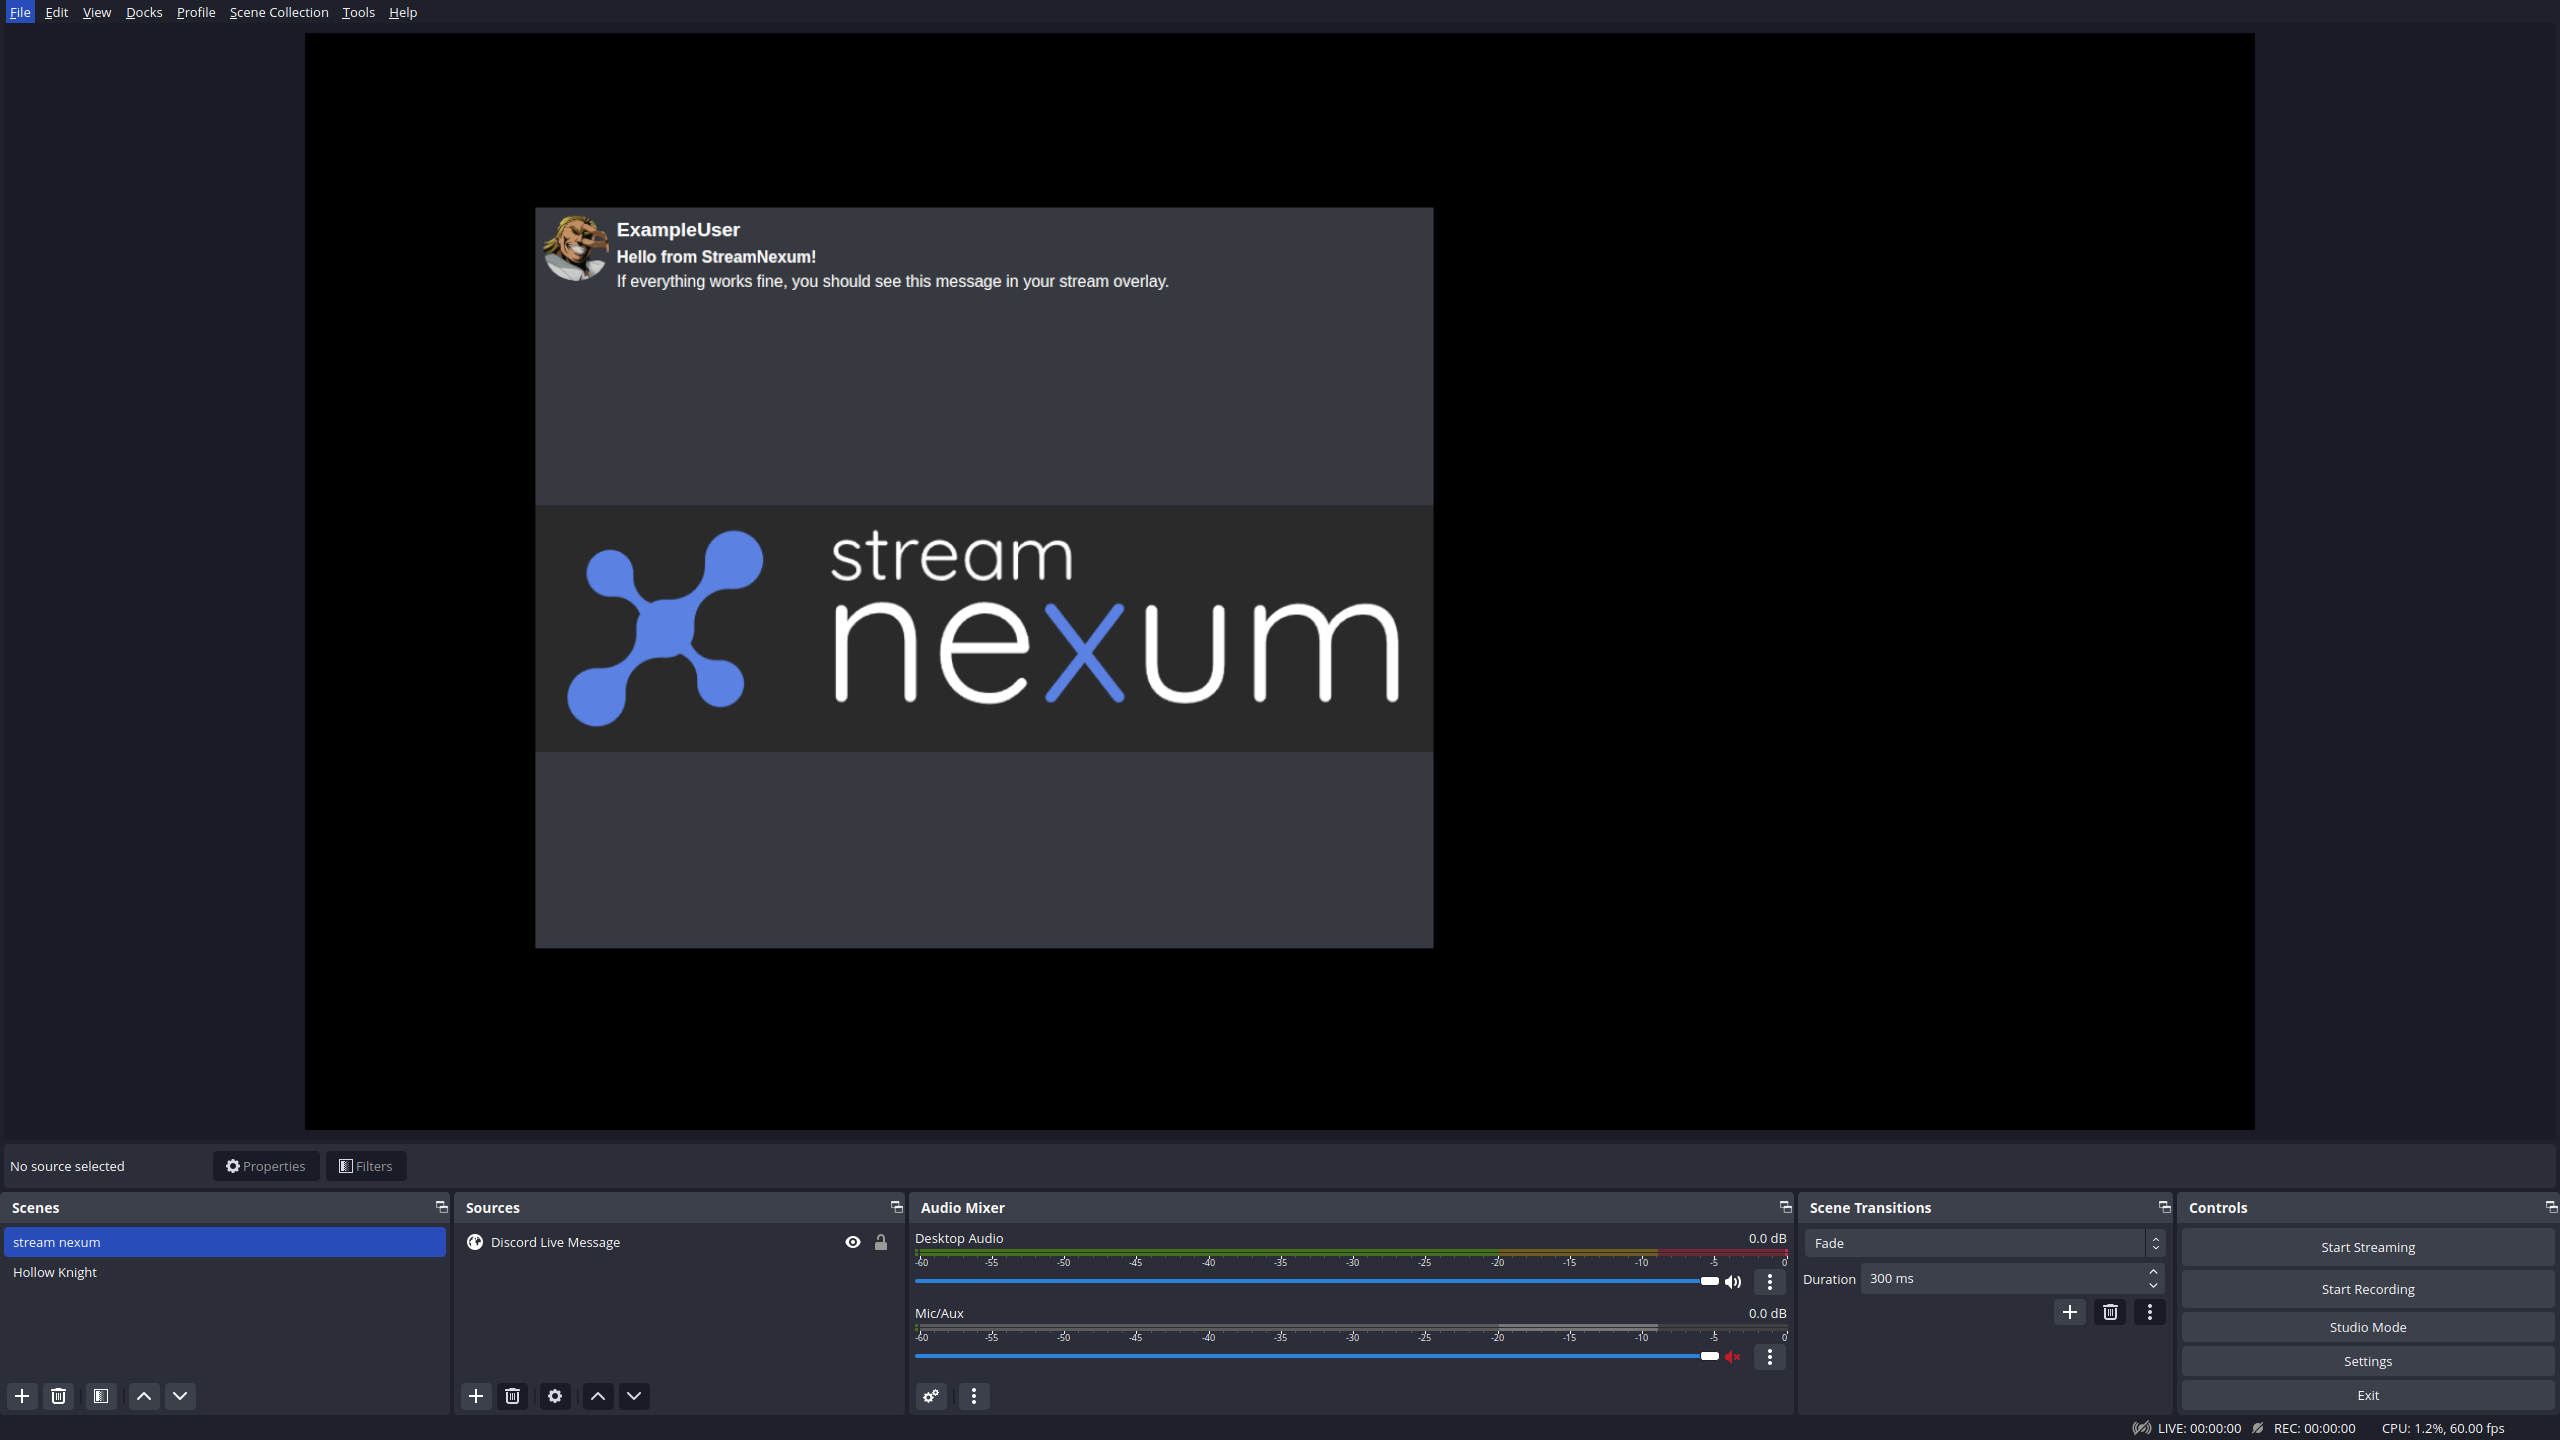
Task: Open the Scene Collection menu
Action: [279, 12]
